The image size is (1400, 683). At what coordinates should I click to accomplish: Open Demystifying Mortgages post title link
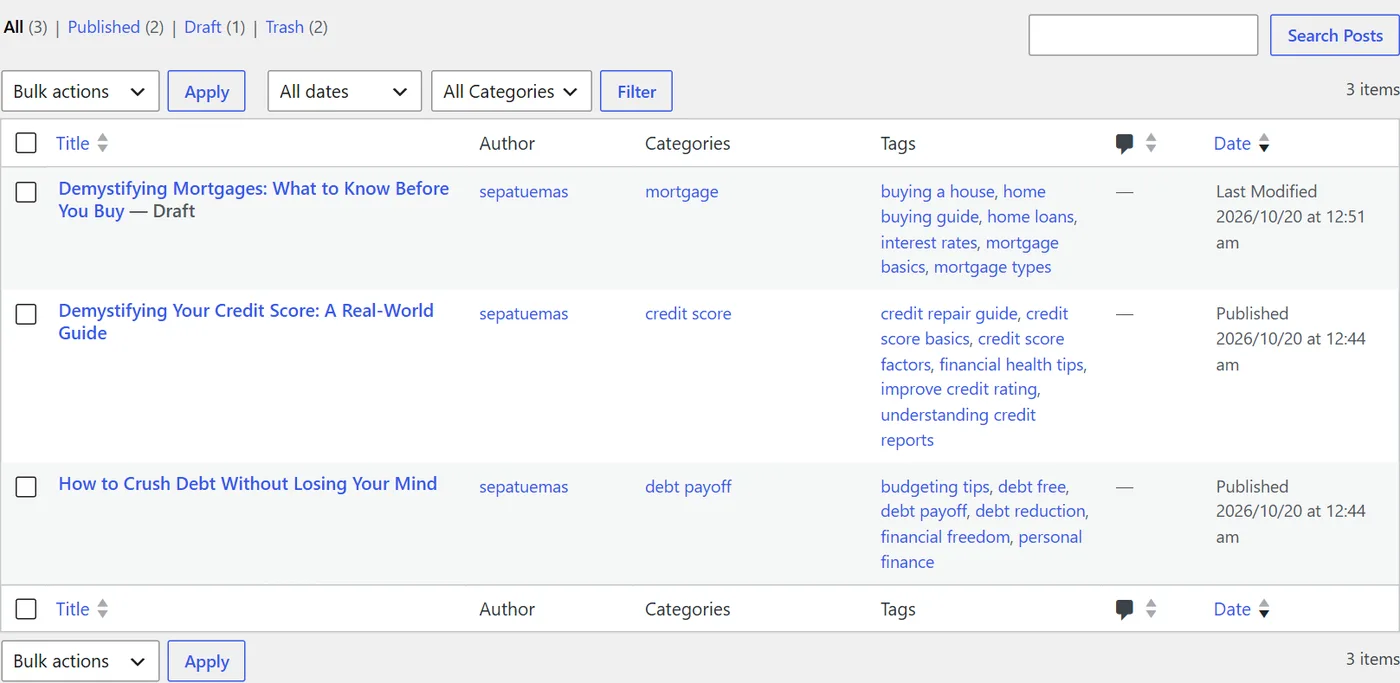253,199
